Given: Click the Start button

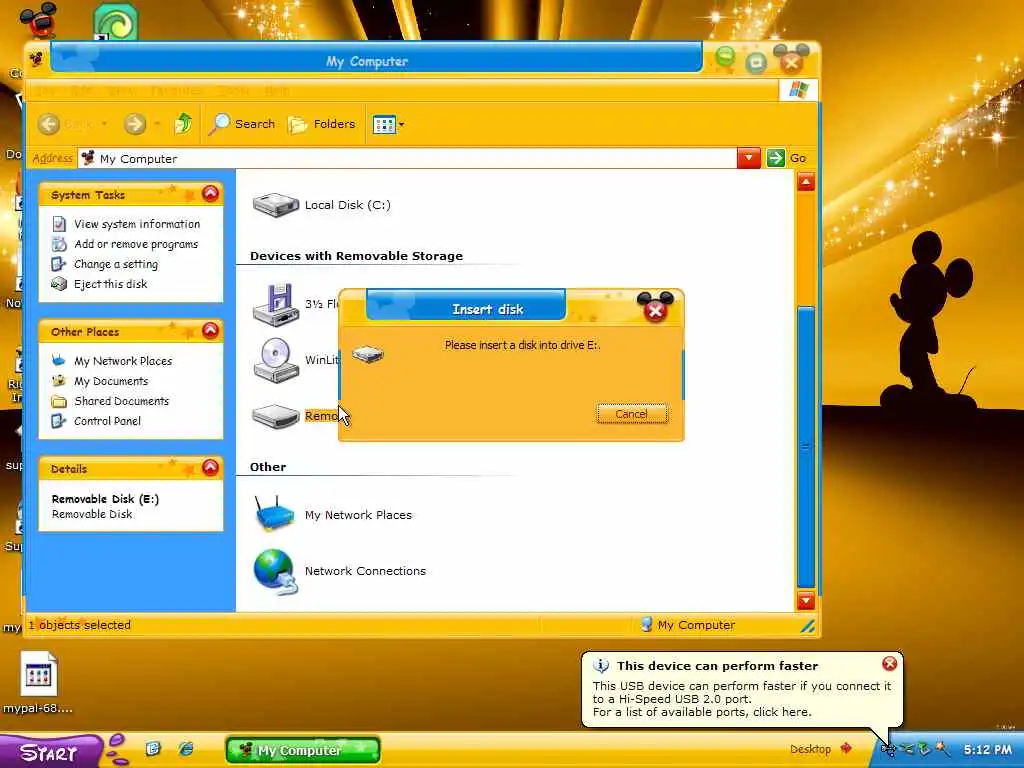Looking at the screenshot, I should coord(50,752).
